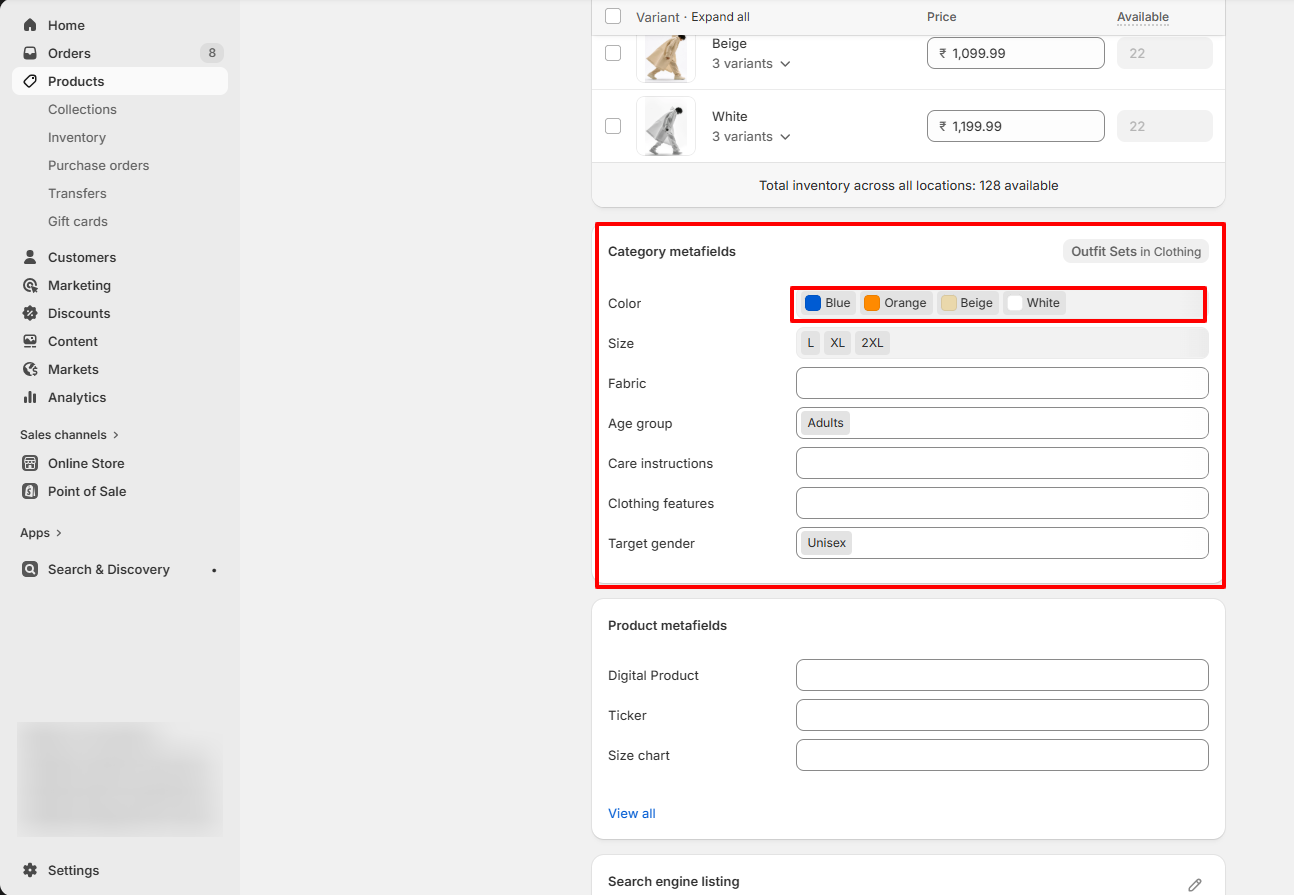Click the Discounts percent badge icon

(30, 313)
